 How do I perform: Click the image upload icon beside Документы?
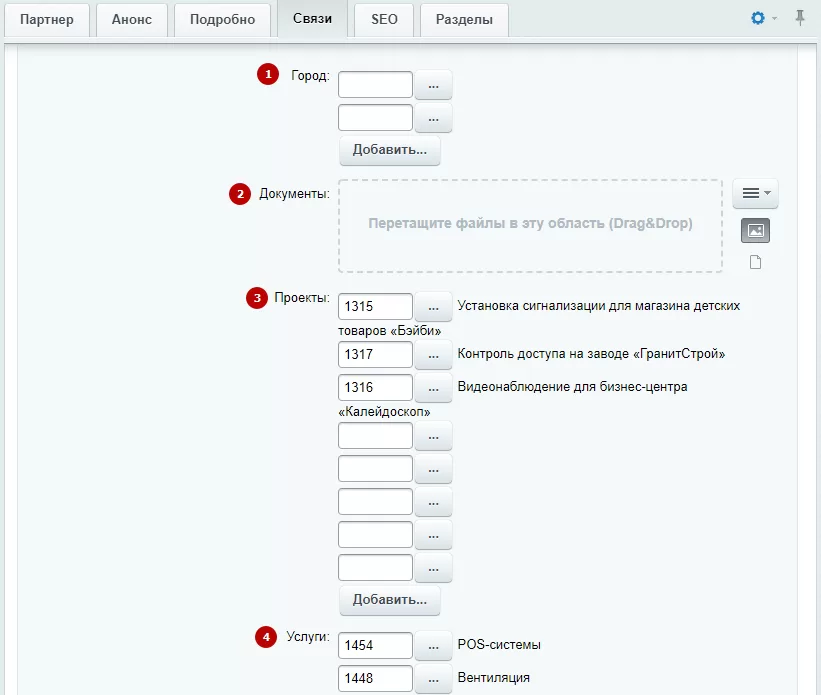pyautogui.click(x=755, y=230)
